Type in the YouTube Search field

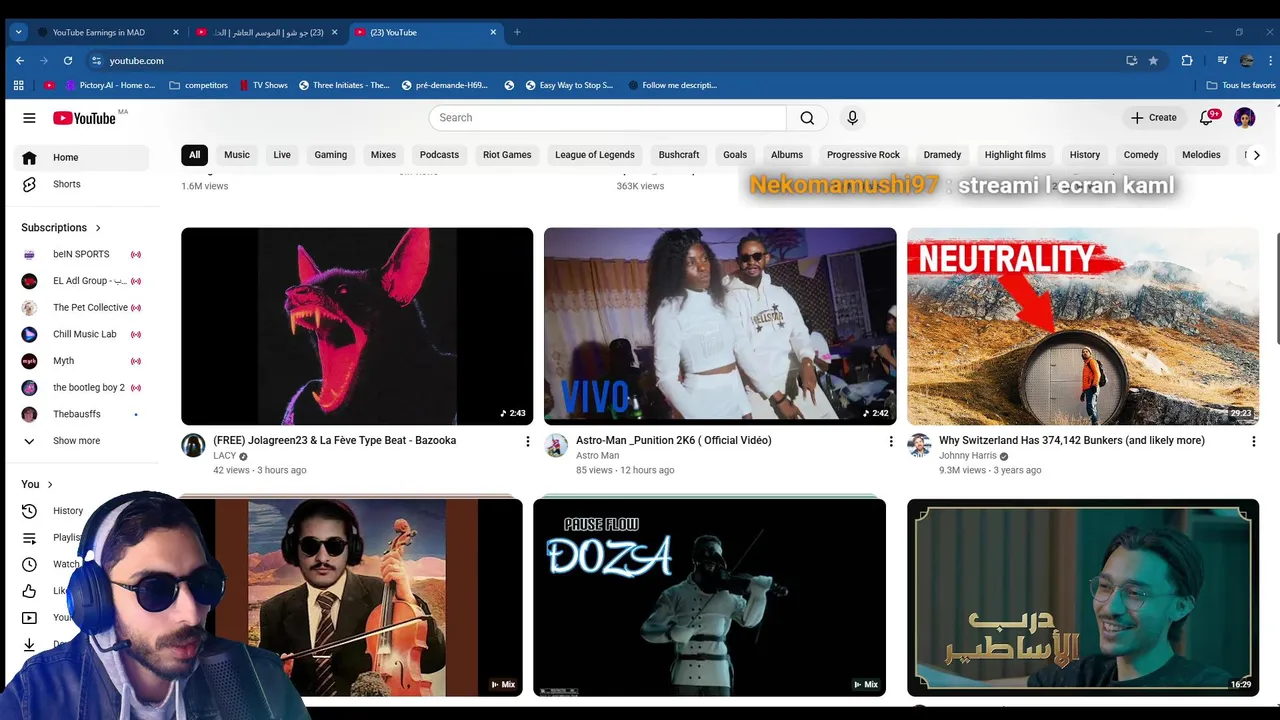point(608,118)
